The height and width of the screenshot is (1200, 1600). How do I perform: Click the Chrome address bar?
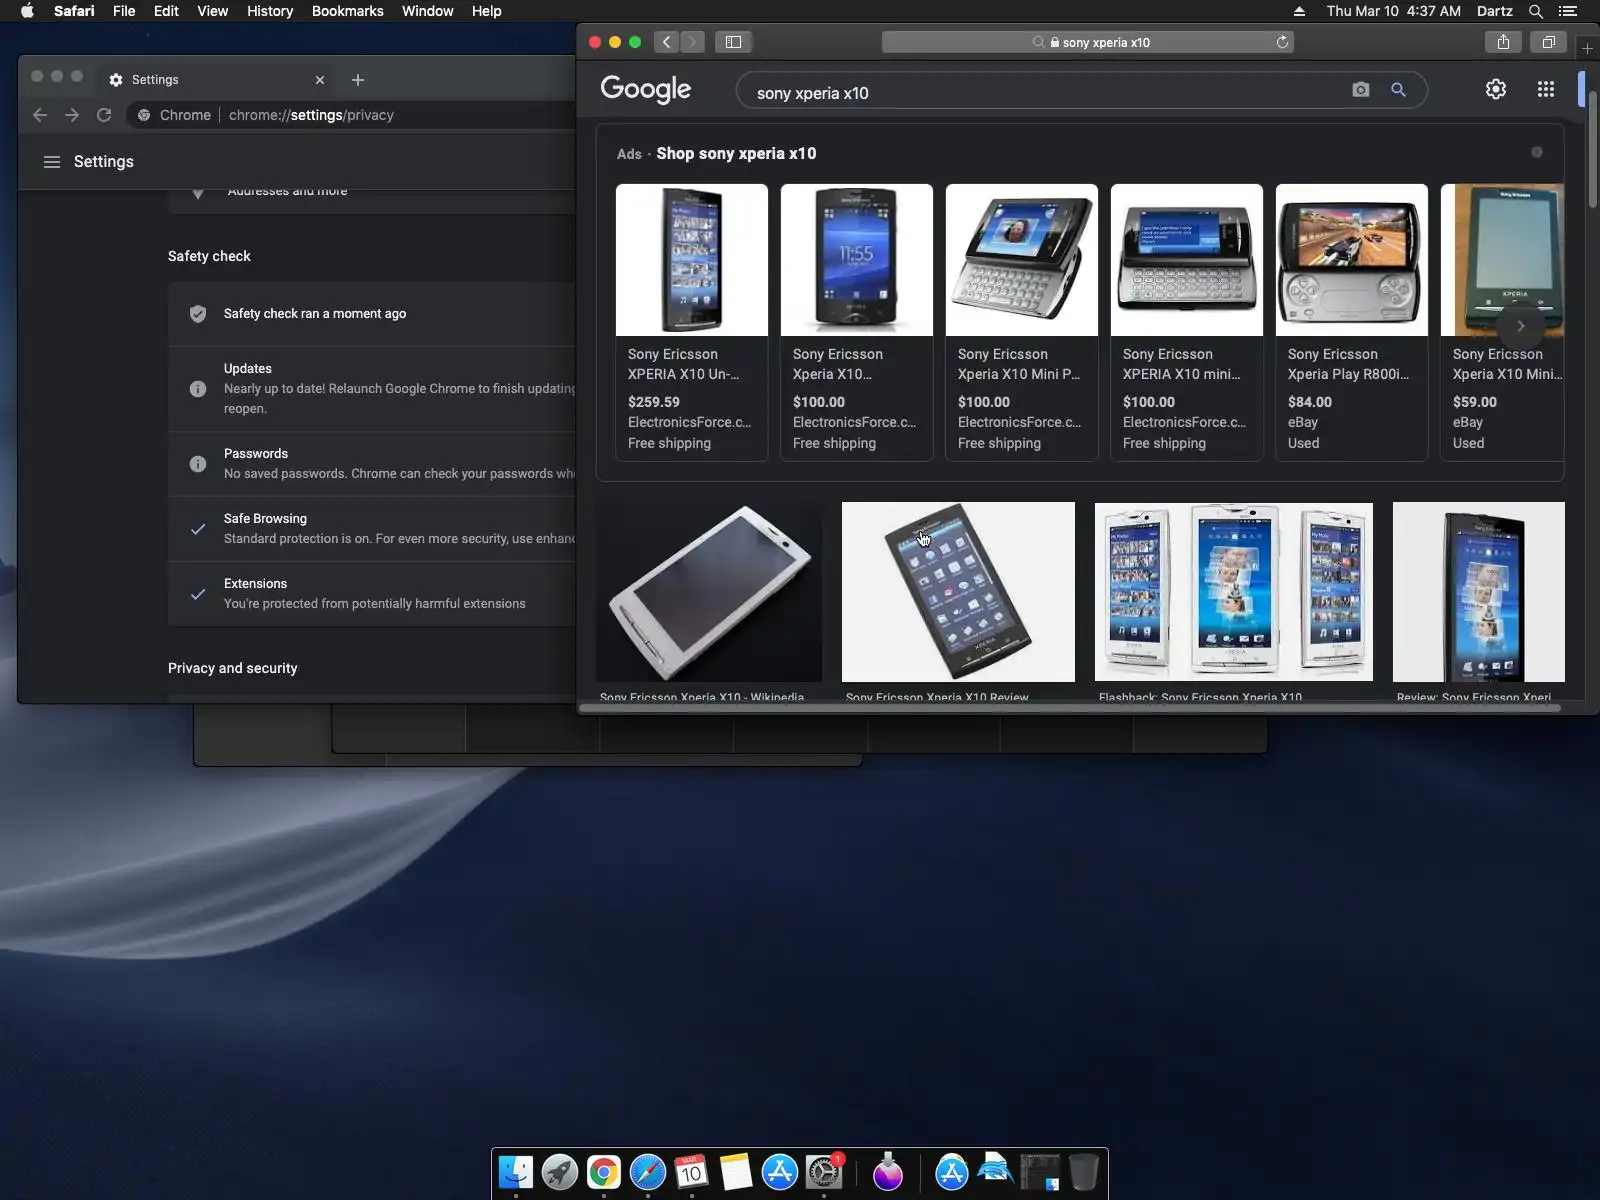[350, 115]
